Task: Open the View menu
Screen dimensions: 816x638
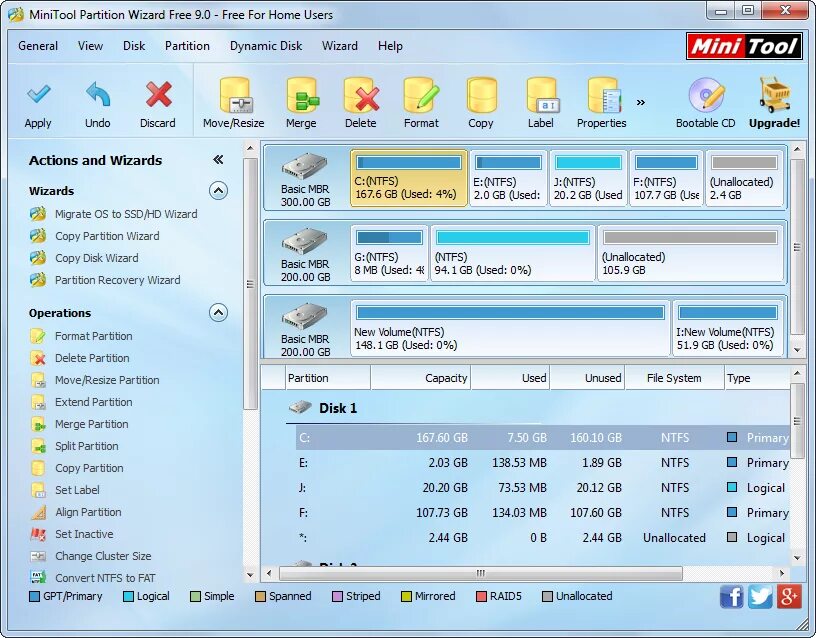Action: pos(91,46)
